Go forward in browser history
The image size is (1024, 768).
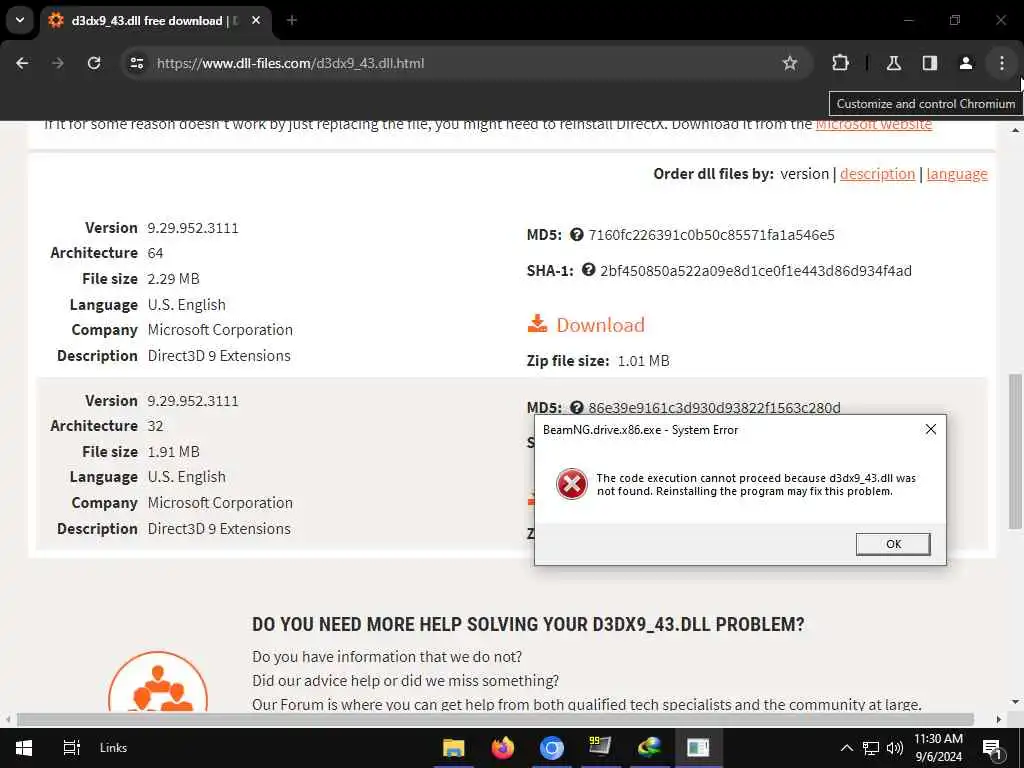pos(58,63)
